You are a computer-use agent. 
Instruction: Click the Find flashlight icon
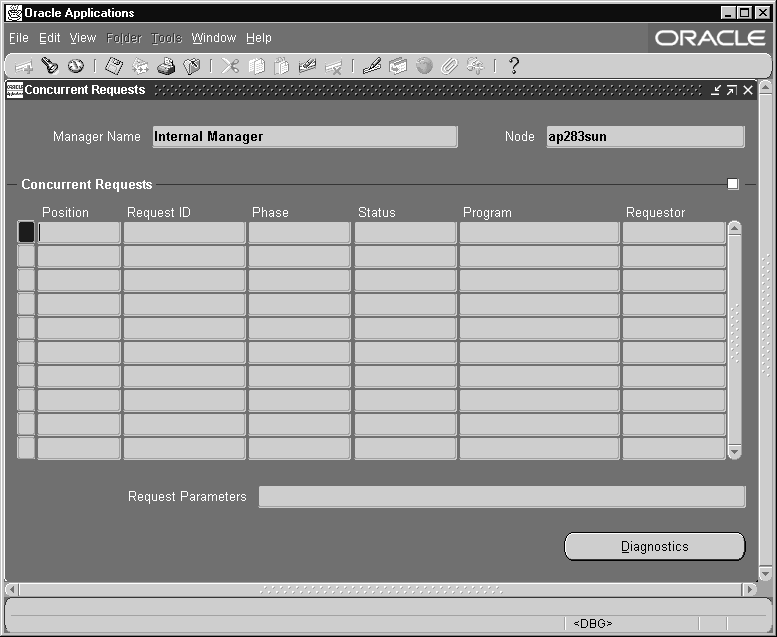(50, 65)
